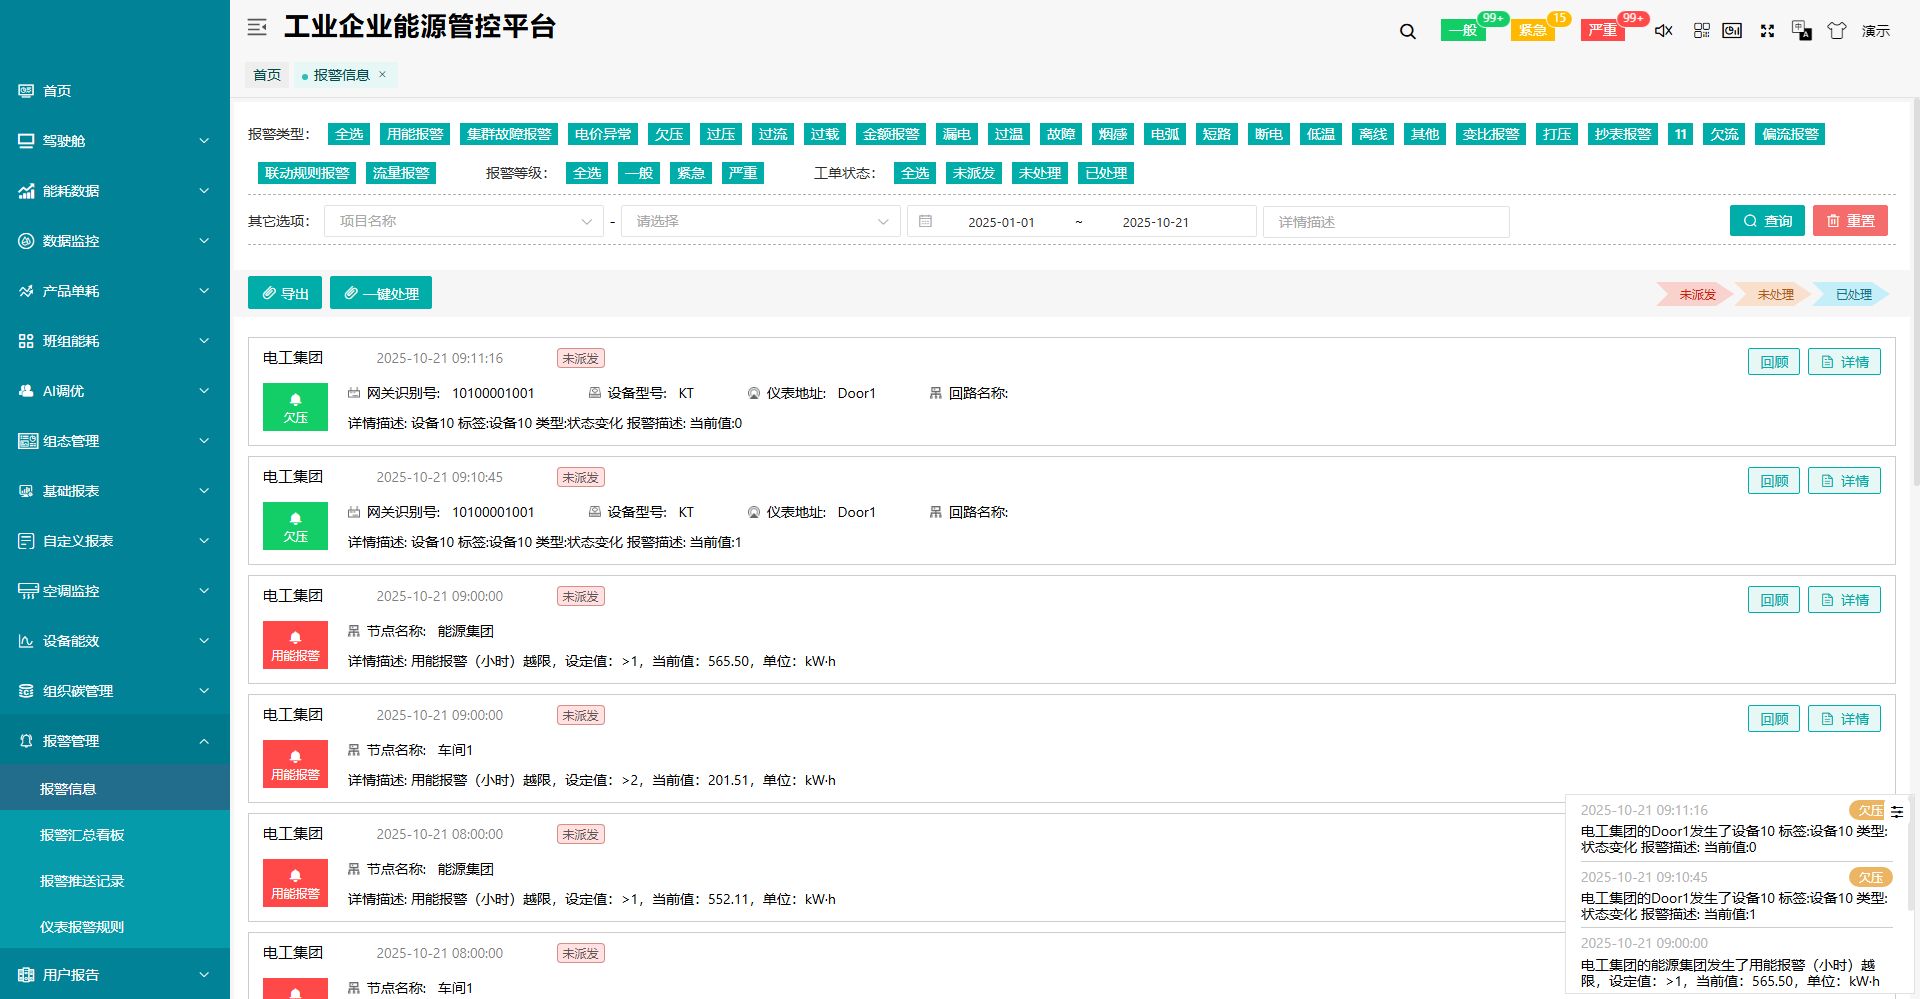Expand the AI调优 sidebar menu
The width and height of the screenshot is (1920, 999).
coord(115,391)
